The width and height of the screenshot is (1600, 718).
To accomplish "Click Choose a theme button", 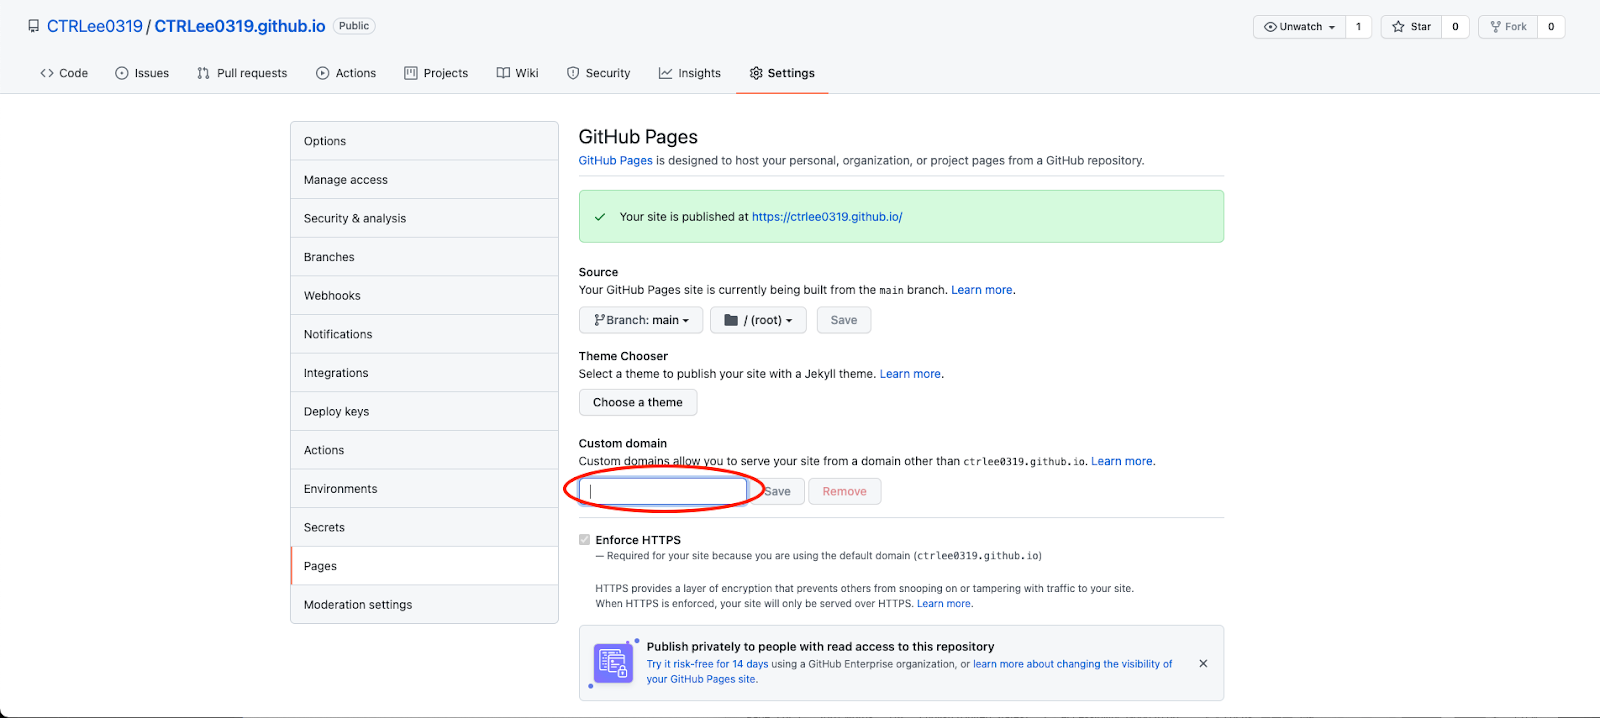I will tap(638, 402).
